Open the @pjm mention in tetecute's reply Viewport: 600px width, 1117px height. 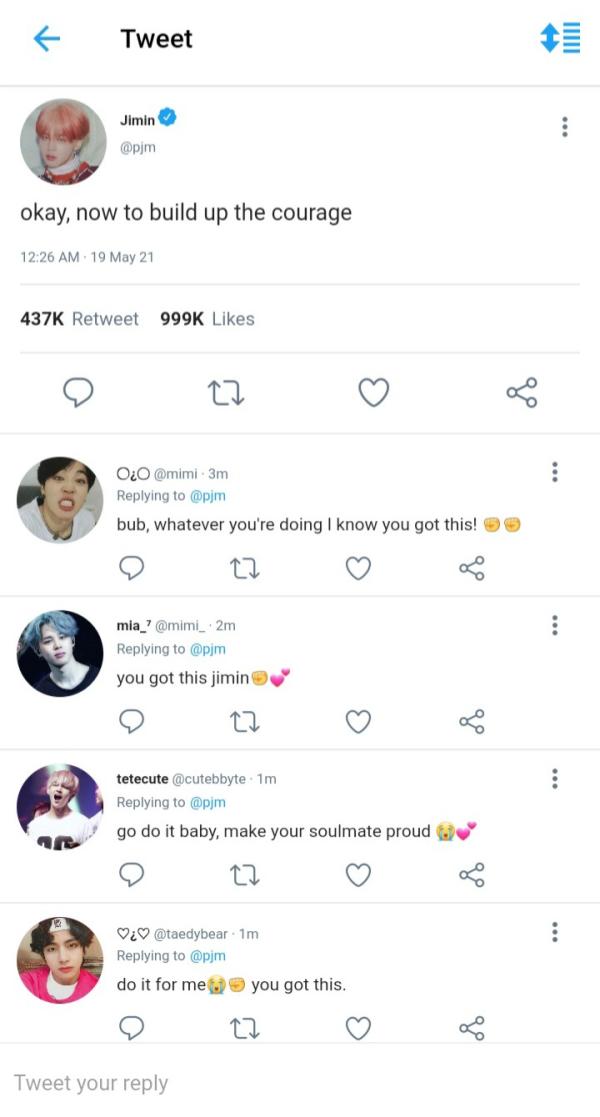(x=207, y=802)
